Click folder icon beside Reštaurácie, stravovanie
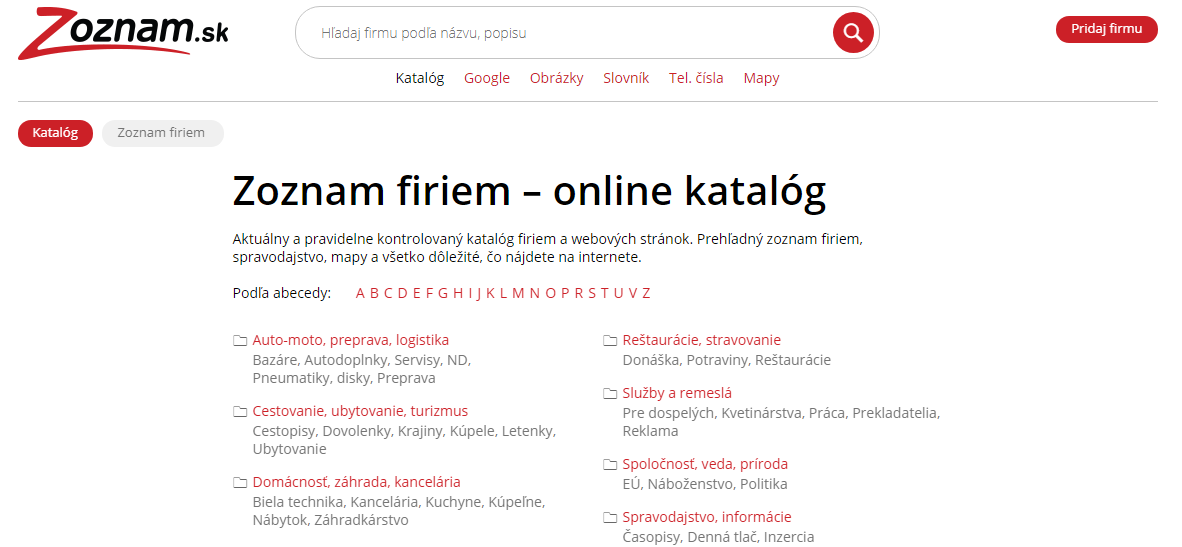The image size is (1182, 547). [610, 341]
